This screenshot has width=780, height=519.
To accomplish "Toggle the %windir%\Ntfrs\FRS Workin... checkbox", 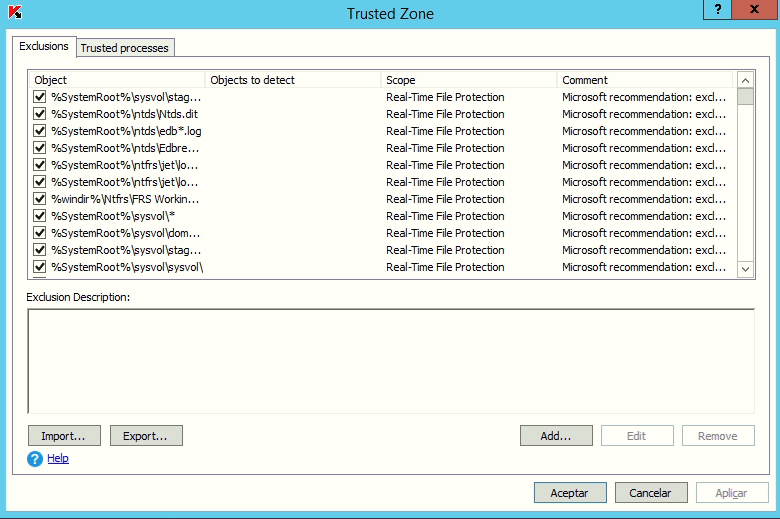I will (x=39, y=199).
